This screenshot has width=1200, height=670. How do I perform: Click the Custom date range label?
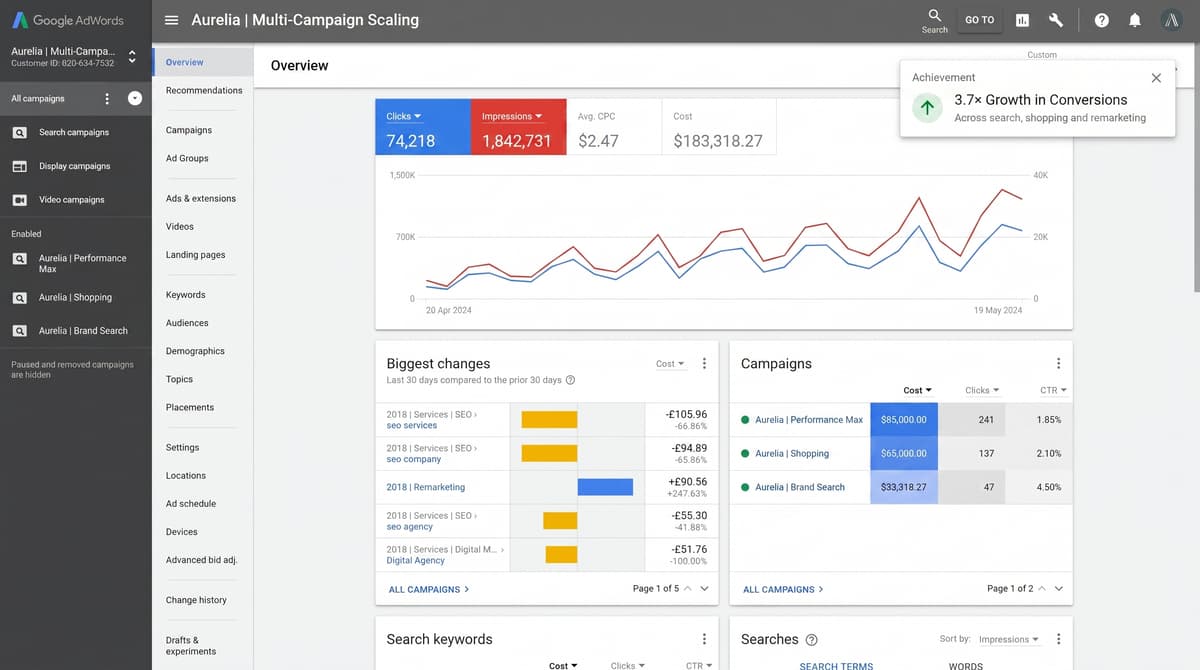tap(1042, 55)
